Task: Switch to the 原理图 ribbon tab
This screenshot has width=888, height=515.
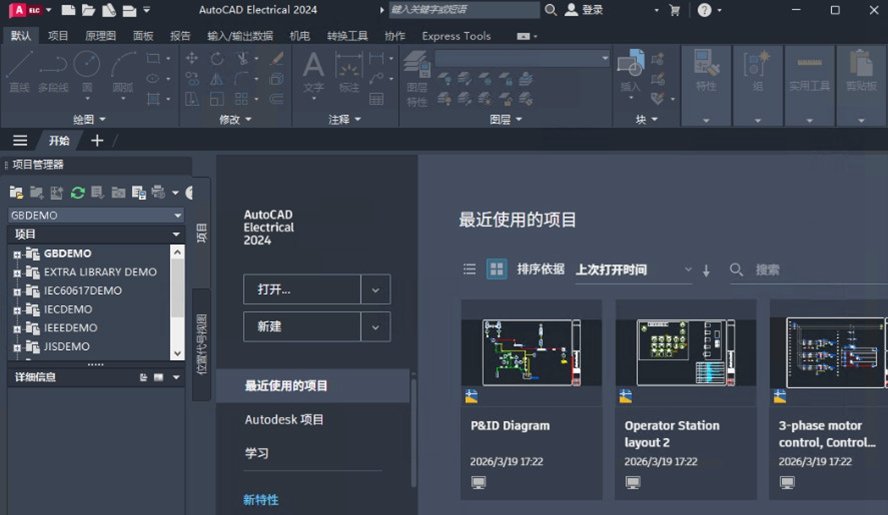Action: (100, 36)
